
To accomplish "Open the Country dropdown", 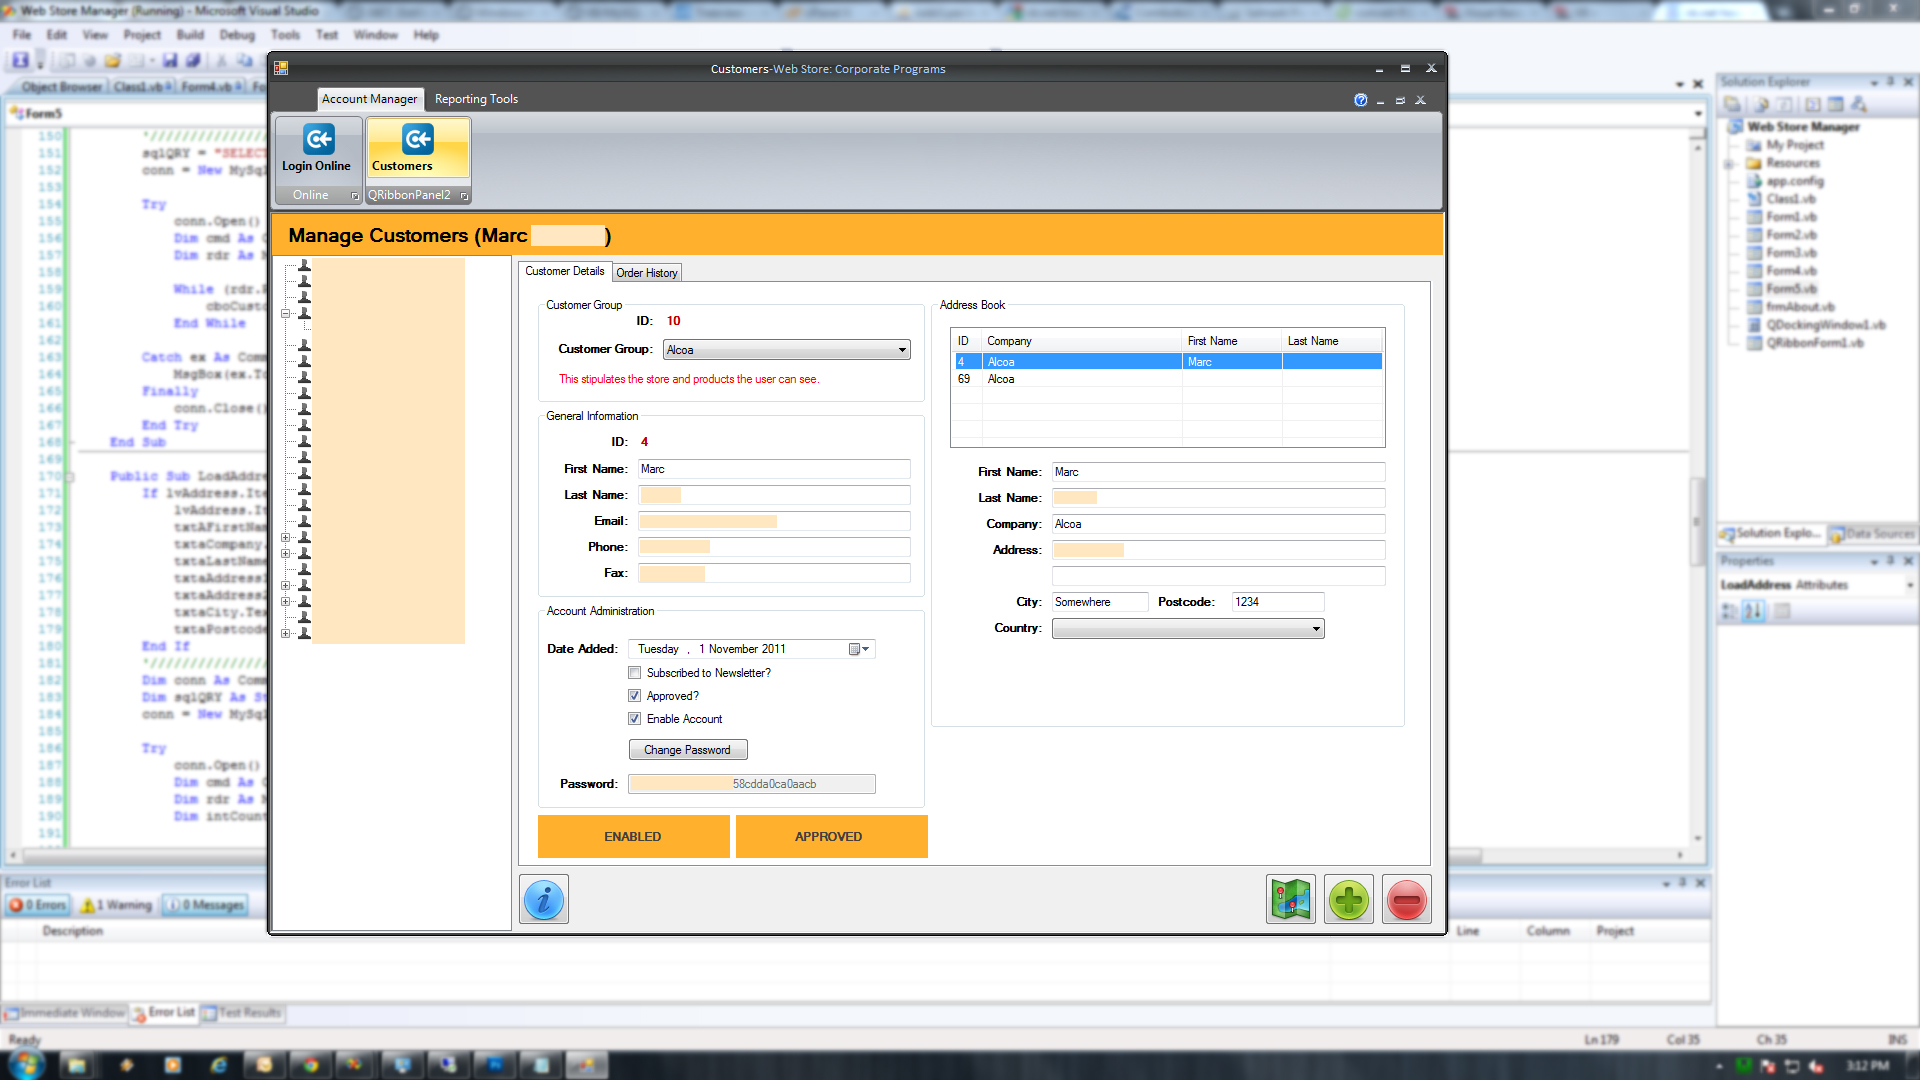I will pyautogui.click(x=1316, y=629).
